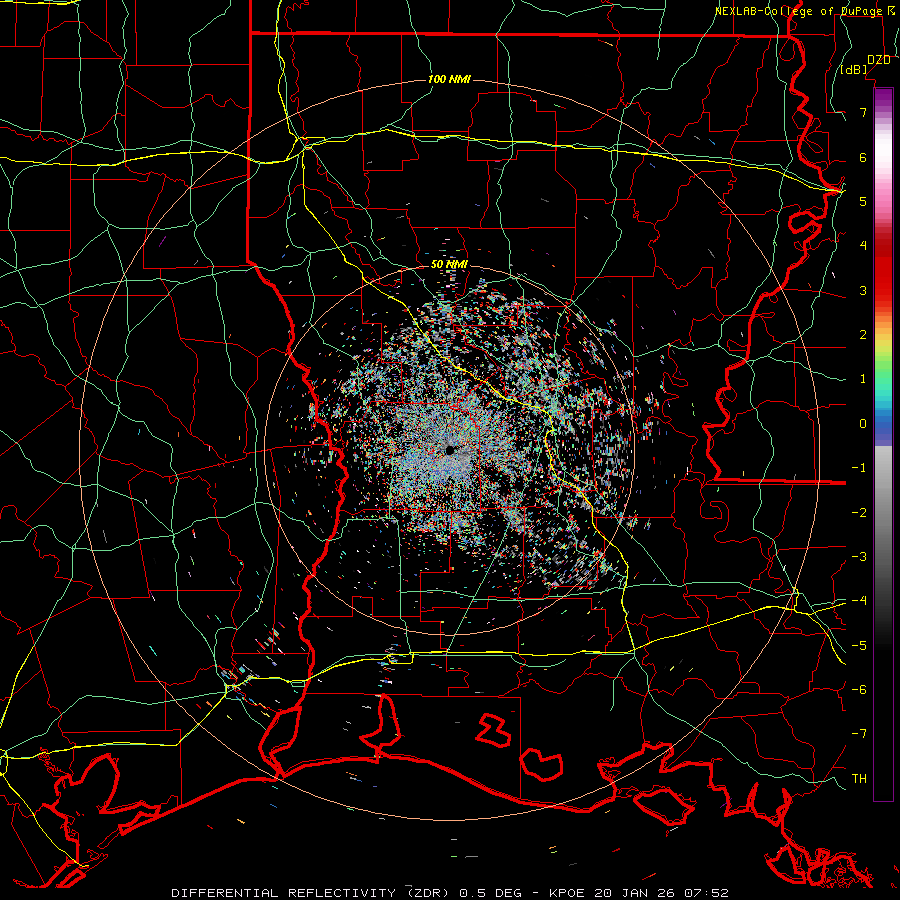Click the DZD legend title
900x900 pixels.
pos(879,60)
